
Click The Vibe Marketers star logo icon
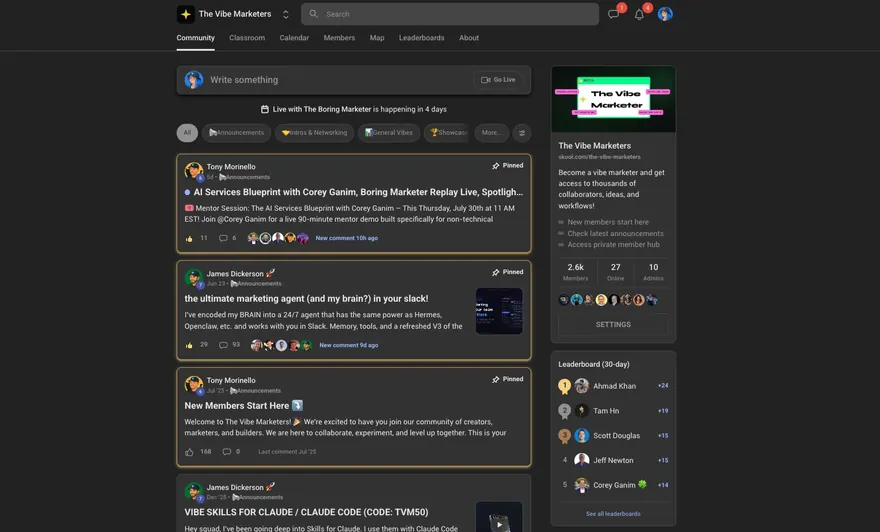(x=186, y=14)
